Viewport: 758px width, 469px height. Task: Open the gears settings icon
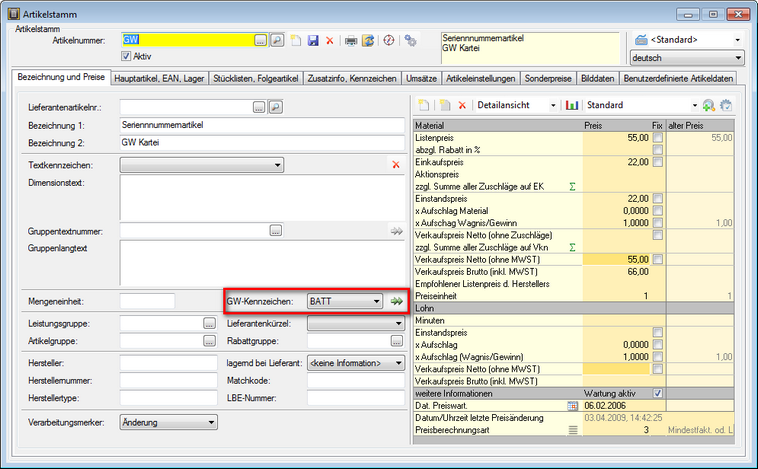click(x=410, y=41)
